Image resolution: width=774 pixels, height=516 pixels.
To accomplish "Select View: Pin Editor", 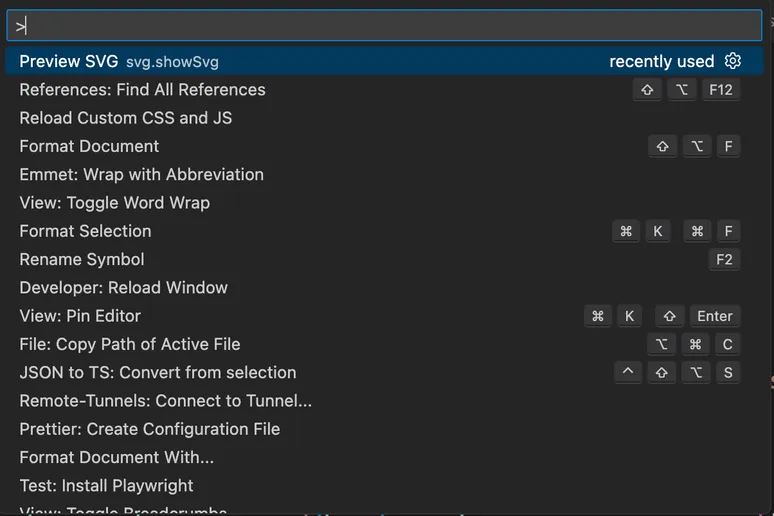I will click(x=80, y=316).
